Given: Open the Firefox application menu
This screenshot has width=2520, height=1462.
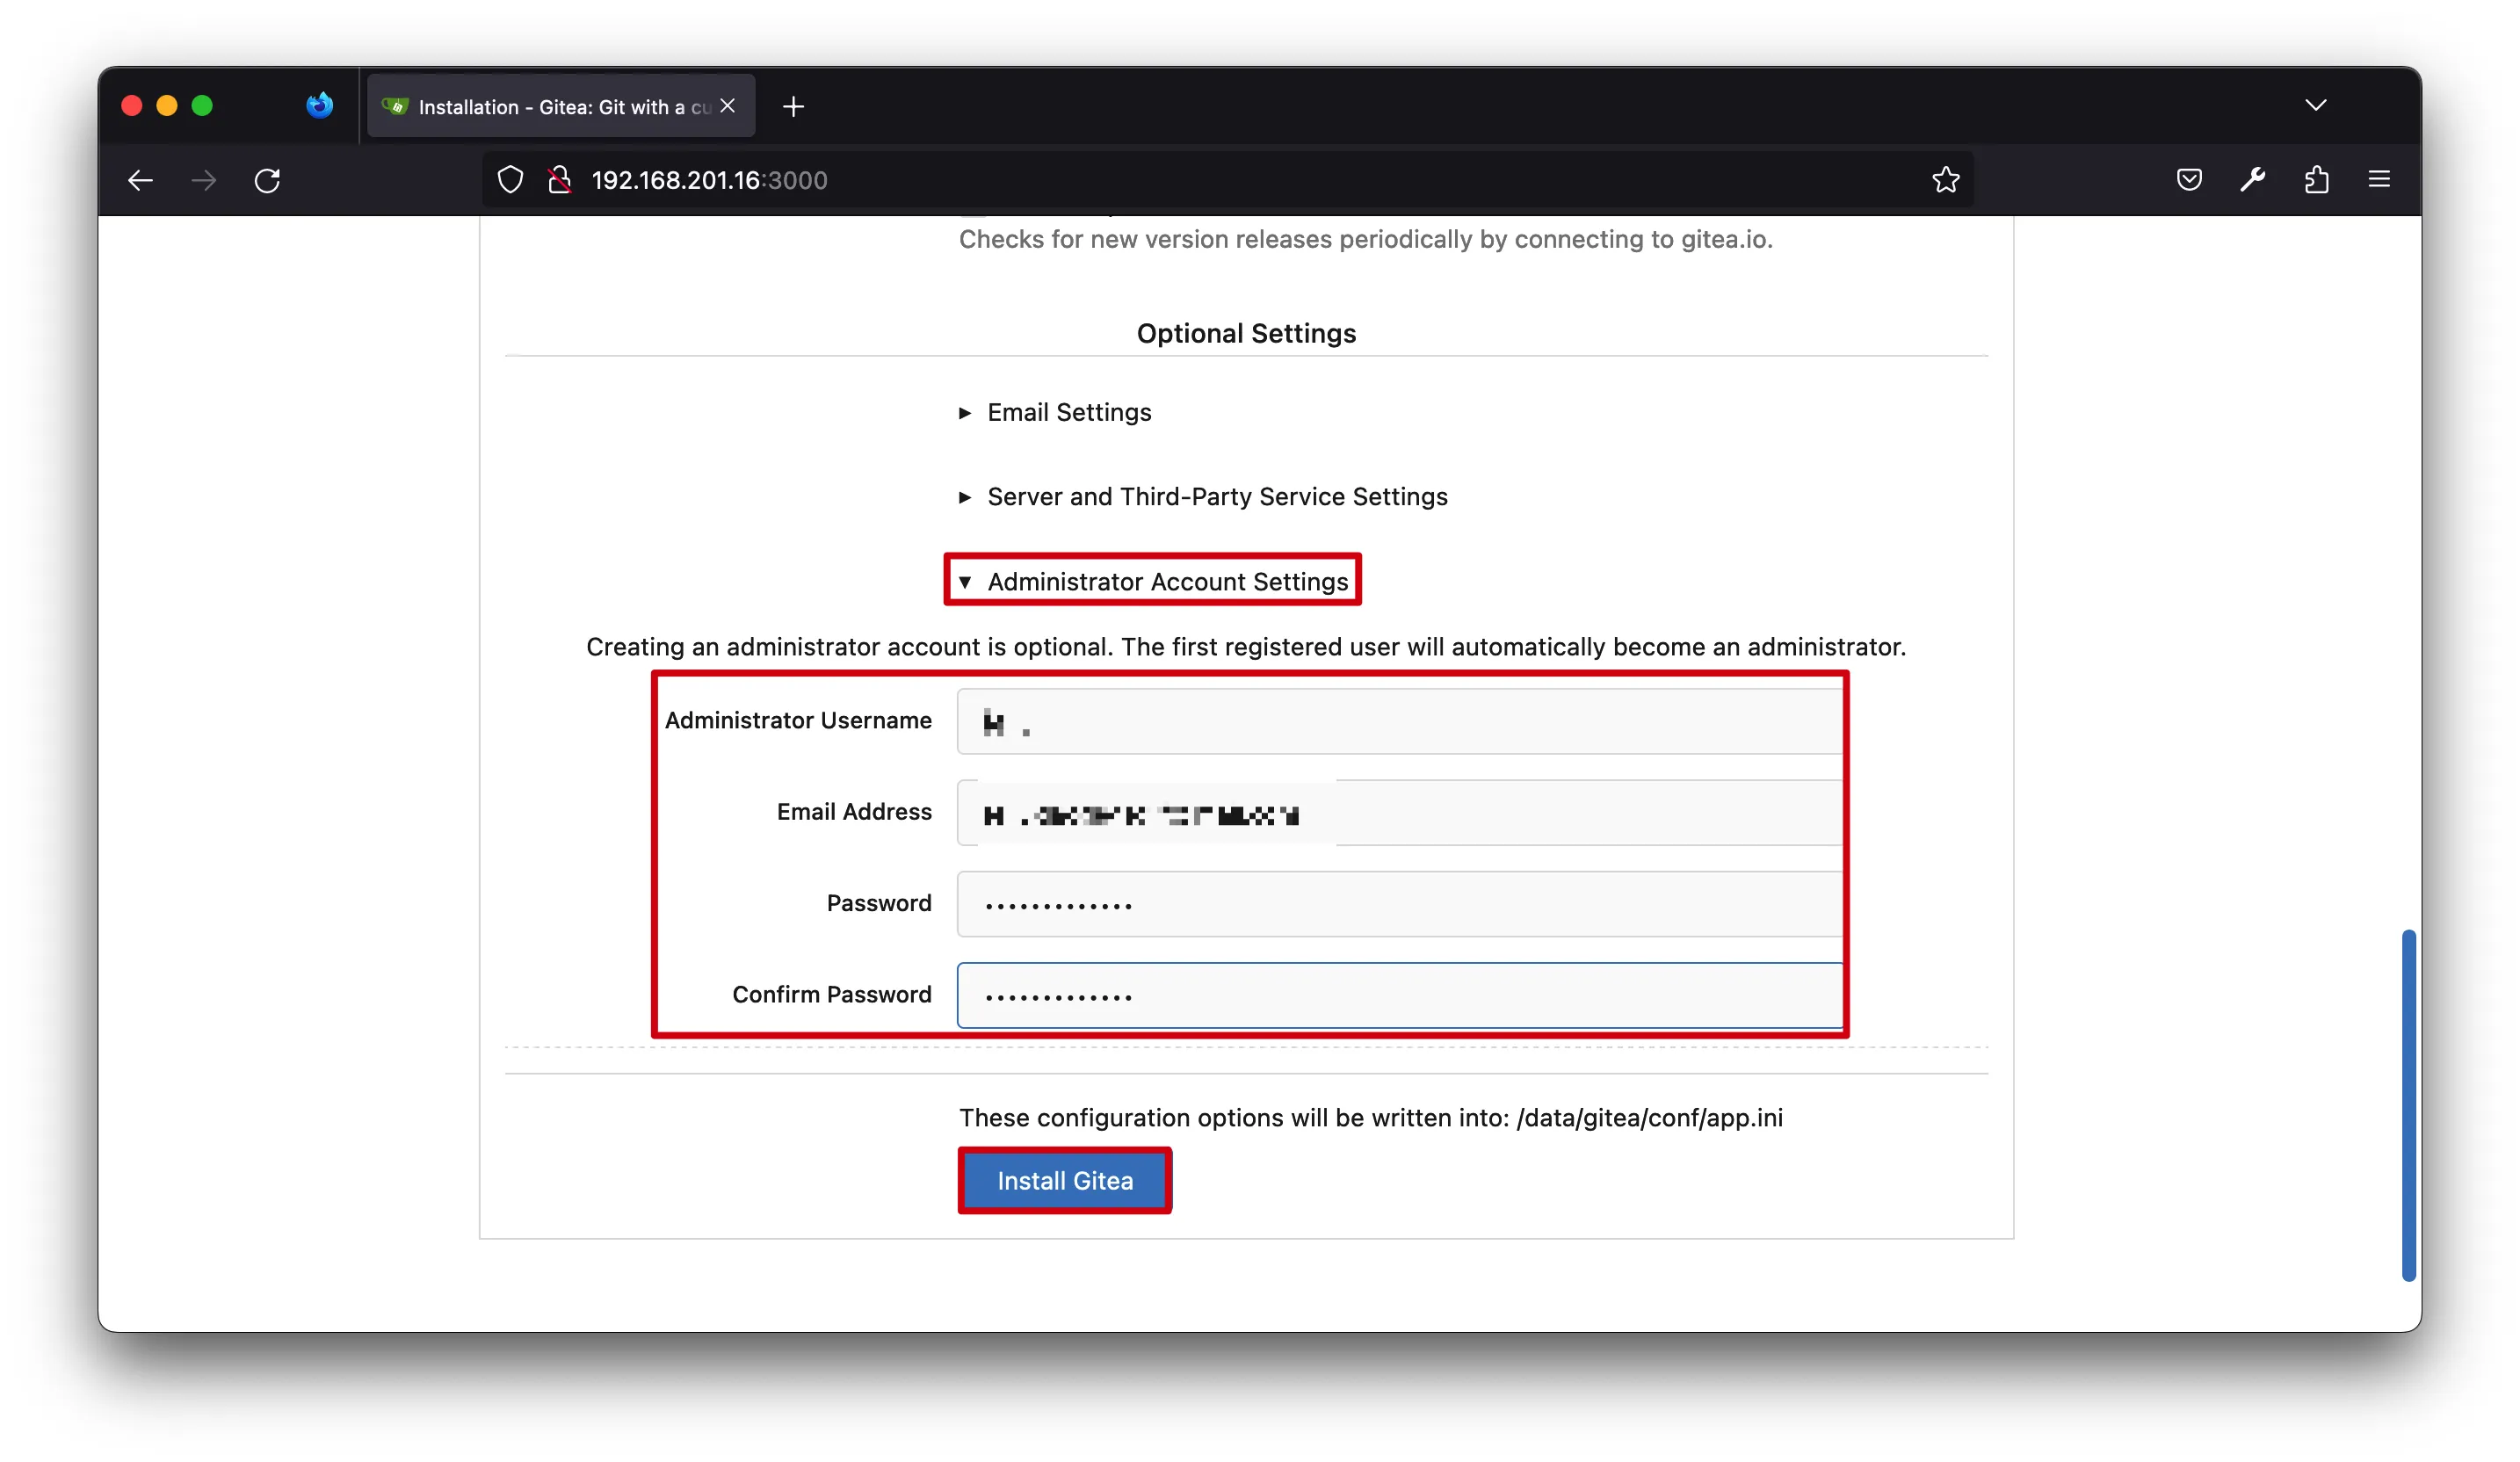Looking at the screenshot, I should [x=2379, y=180].
